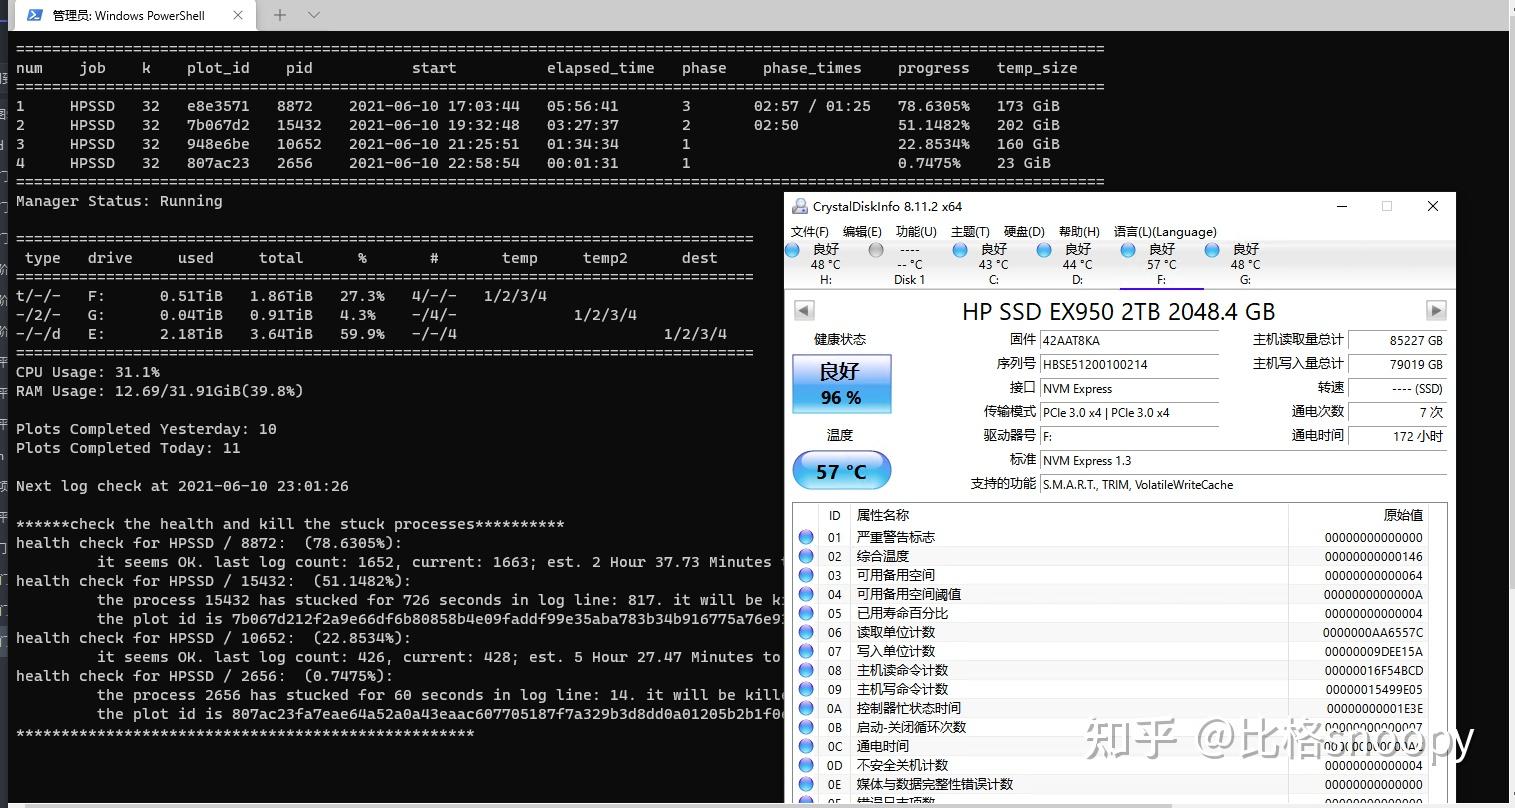This screenshot has width=1515, height=808.
Task: Select drive G: health icon
Action: pyautogui.click(x=1211, y=250)
